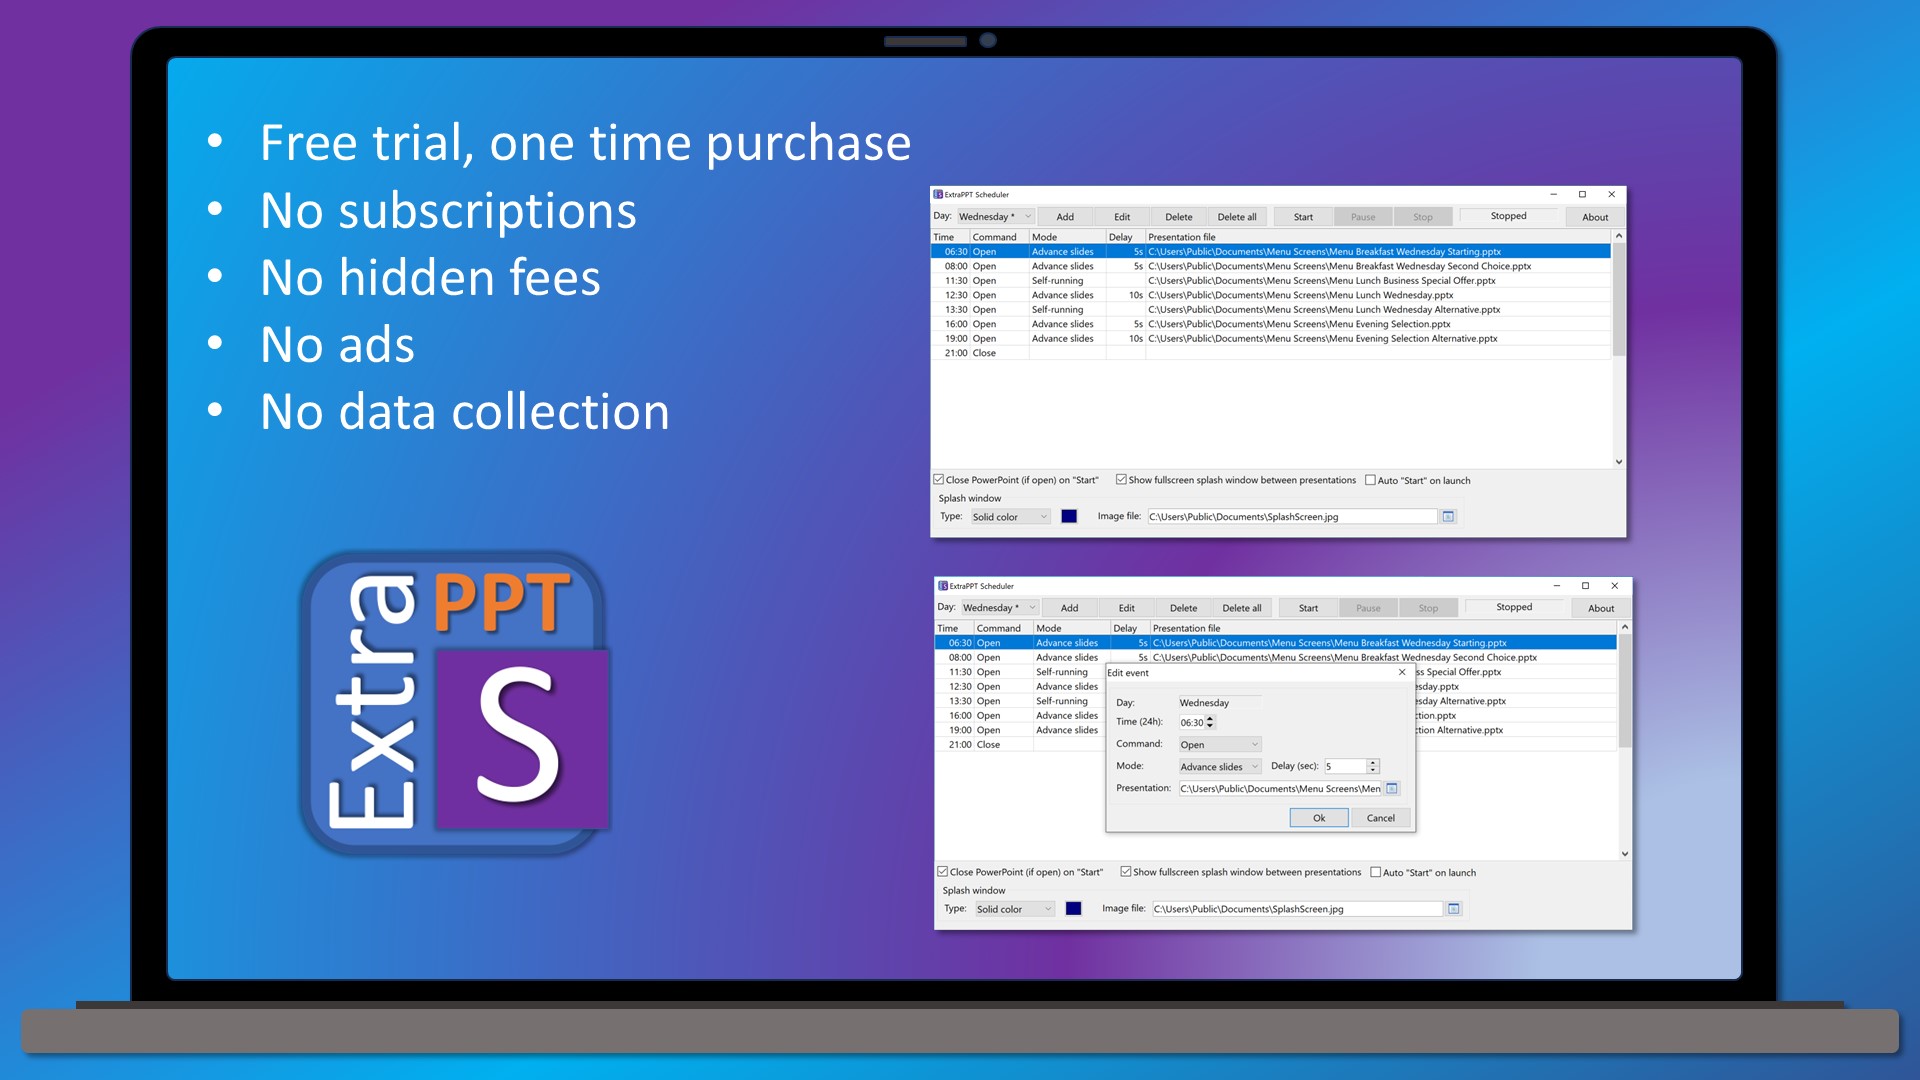Click the Delete All events button
This screenshot has width=1920, height=1080.
(x=1238, y=216)
